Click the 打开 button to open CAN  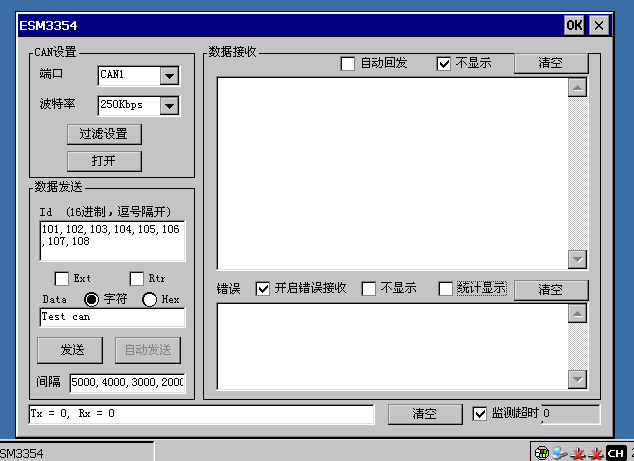(104, 161)
